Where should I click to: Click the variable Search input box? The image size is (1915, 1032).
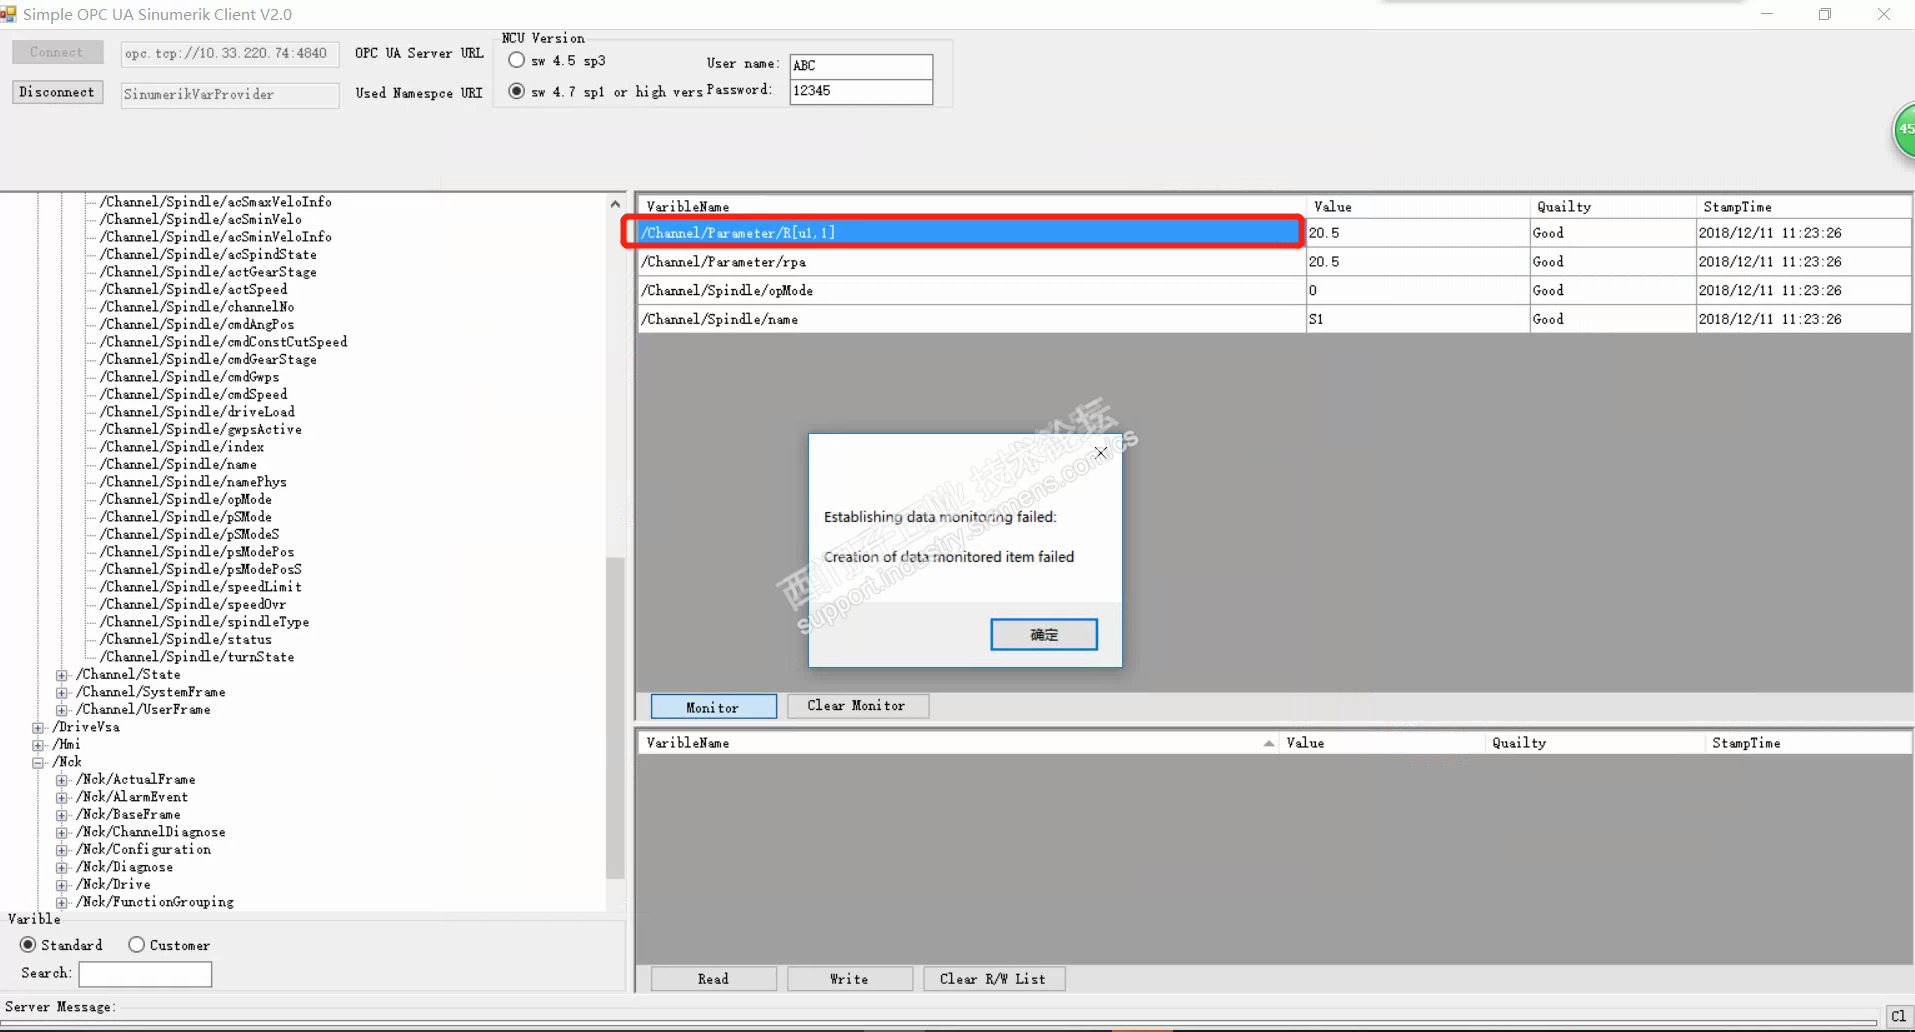tap(145, 974)
